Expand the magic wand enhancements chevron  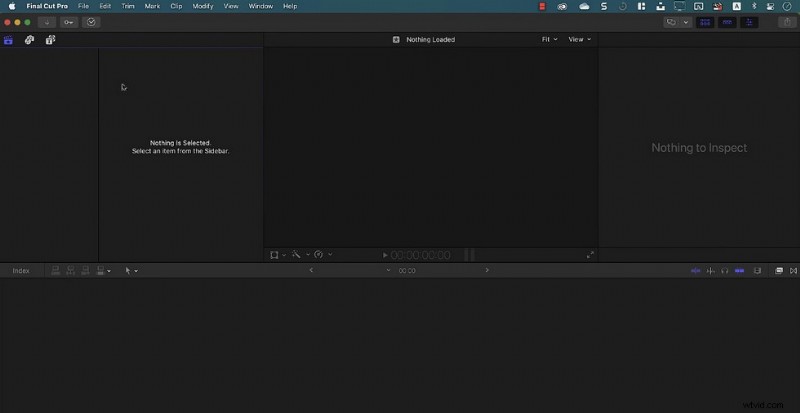[308, 254]
